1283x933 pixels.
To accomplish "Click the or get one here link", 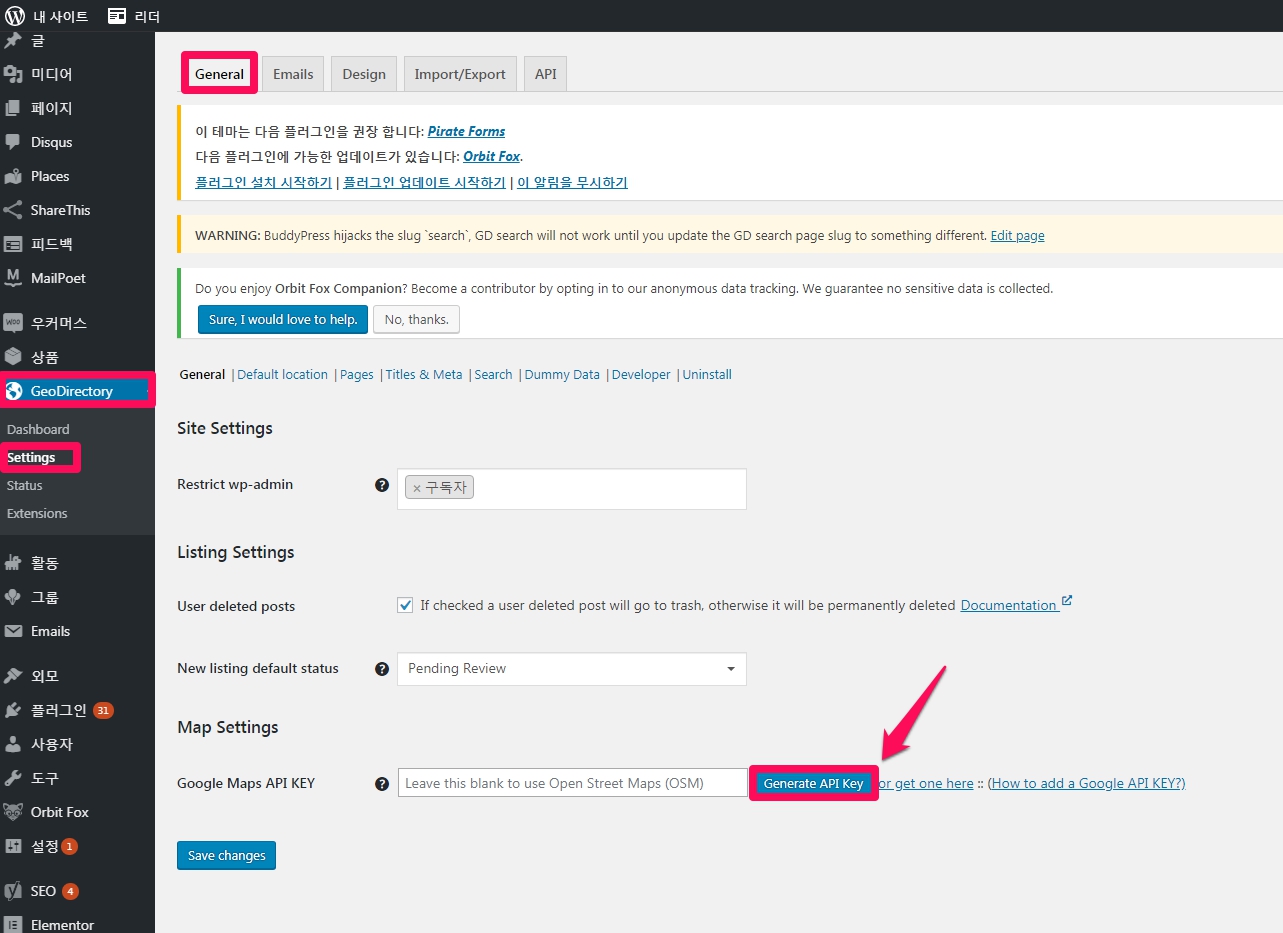I will point(926,783).
